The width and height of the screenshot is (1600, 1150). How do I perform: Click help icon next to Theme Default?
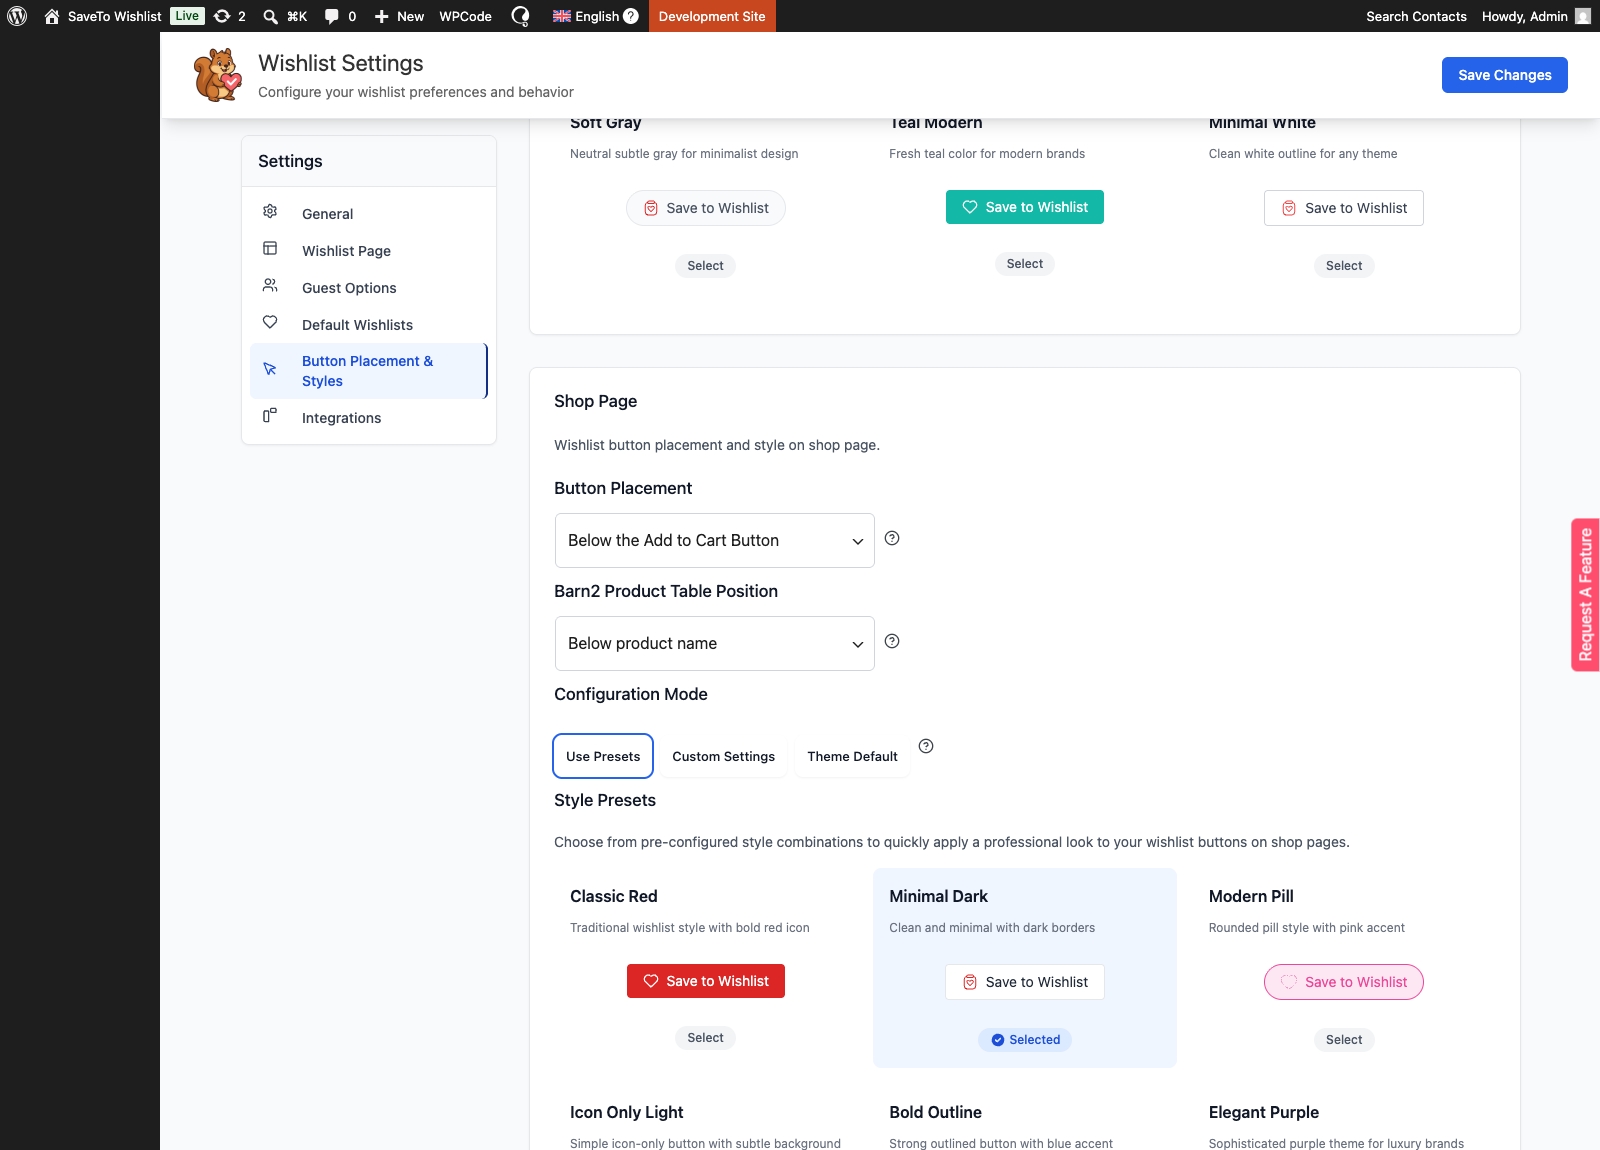pyautogui.click(x=926, y=746)
